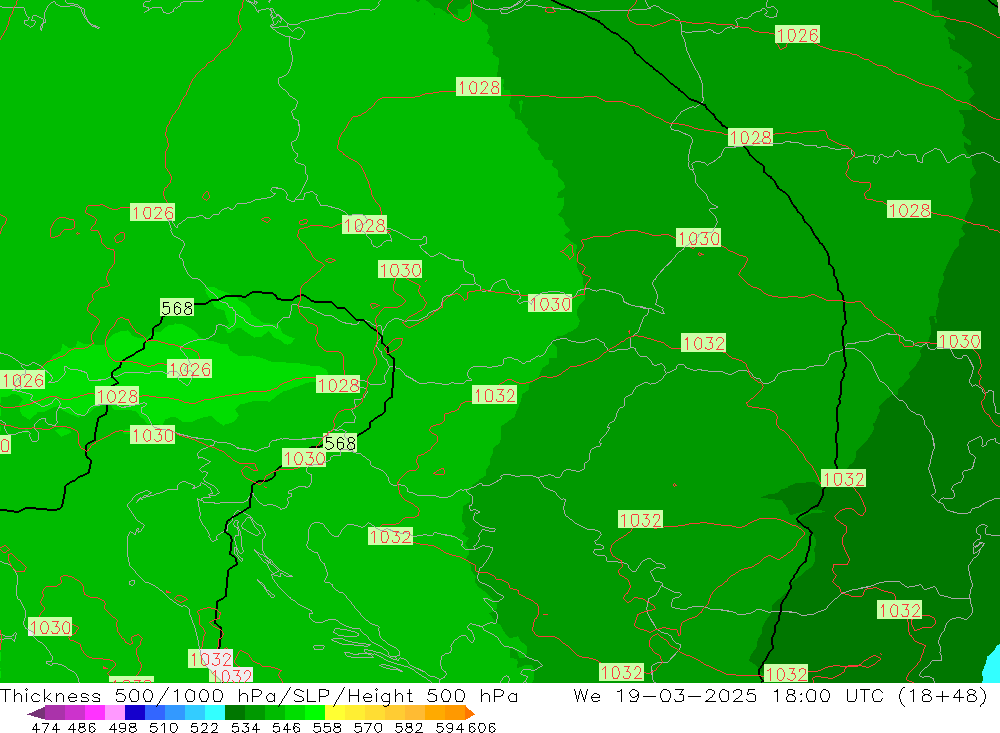The image size is (1000, 733).
Task: Click the legend value 570
Action: tap(367, 727)
